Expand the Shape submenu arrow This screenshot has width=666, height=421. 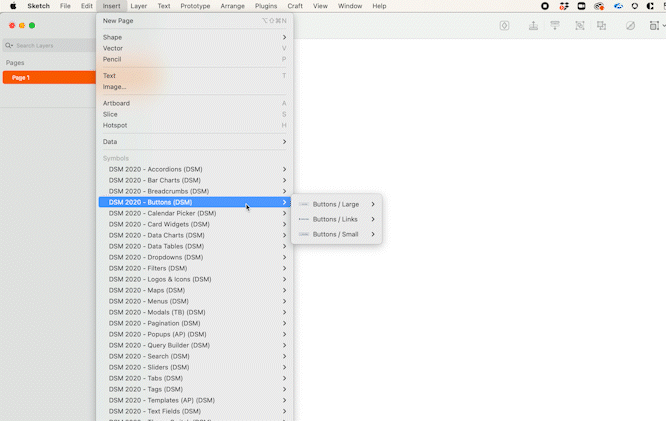284,37
